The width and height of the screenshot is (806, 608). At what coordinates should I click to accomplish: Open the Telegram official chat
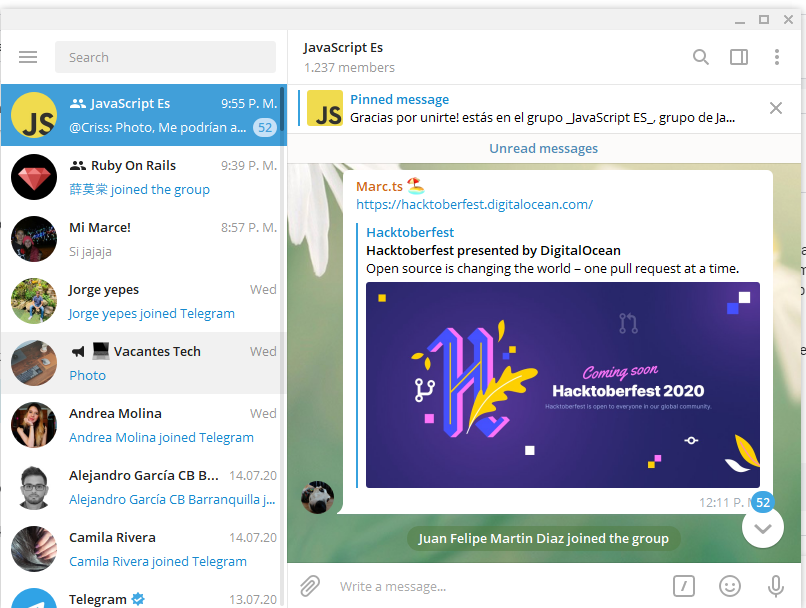point(143,594)
